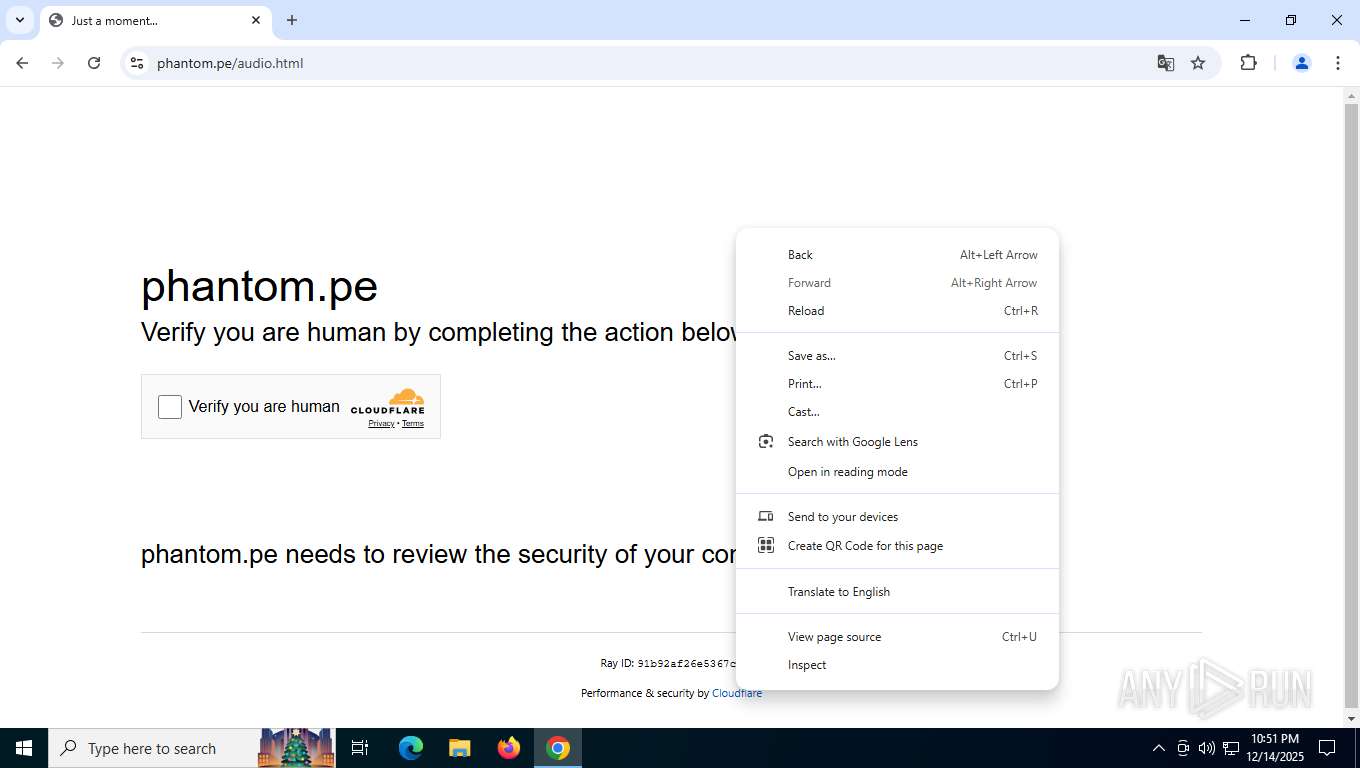The height and width of the screenshot is (768, 1360).
Task: Choose 'Send to your devices'
Action: [x=897, y=517]
